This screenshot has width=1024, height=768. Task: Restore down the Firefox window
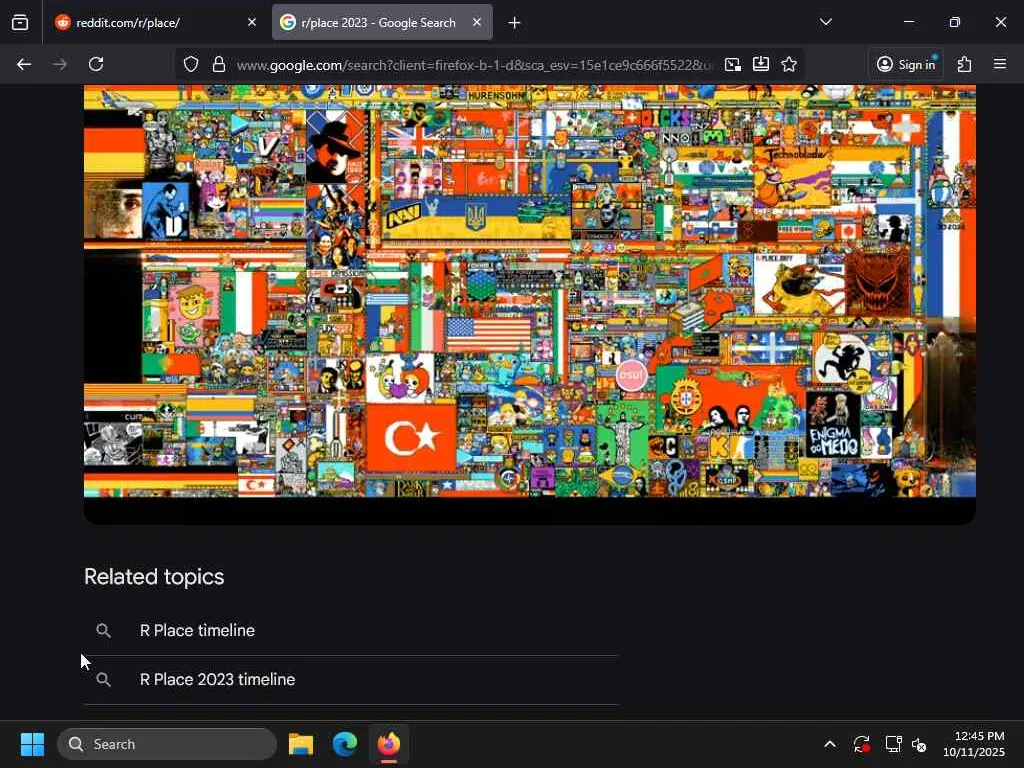[x=955, y=22]
